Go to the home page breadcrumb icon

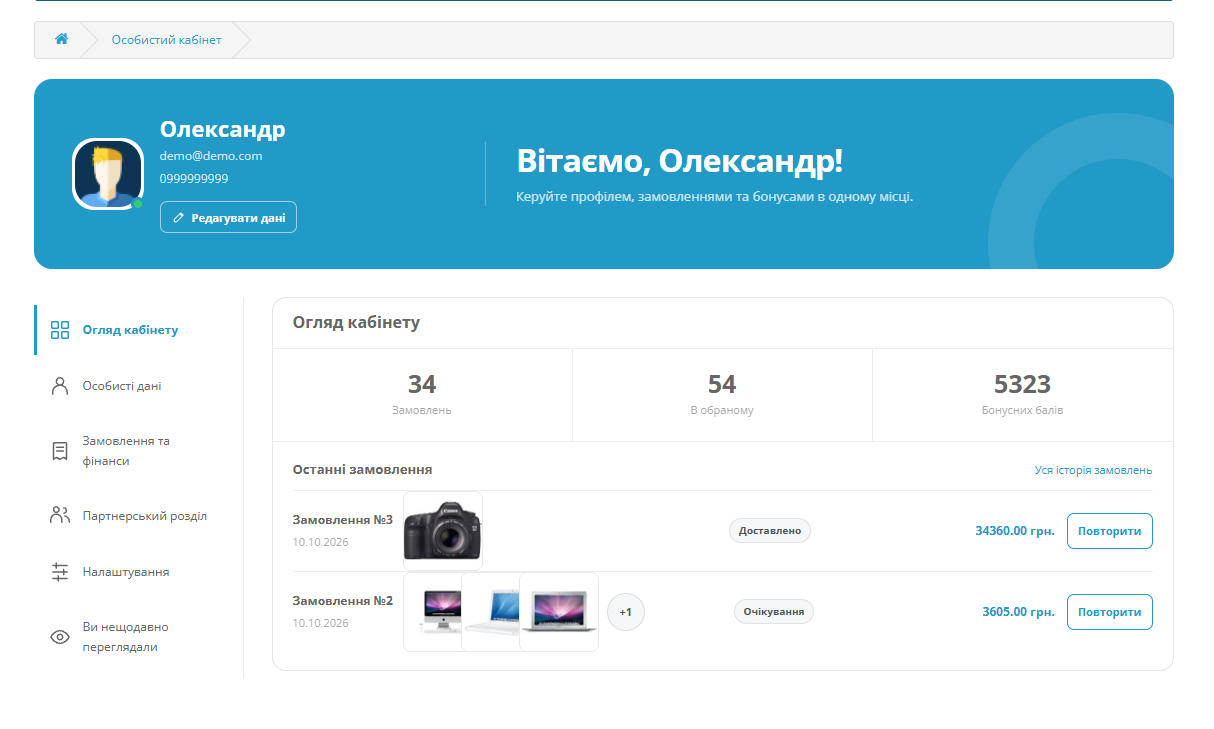62,39
